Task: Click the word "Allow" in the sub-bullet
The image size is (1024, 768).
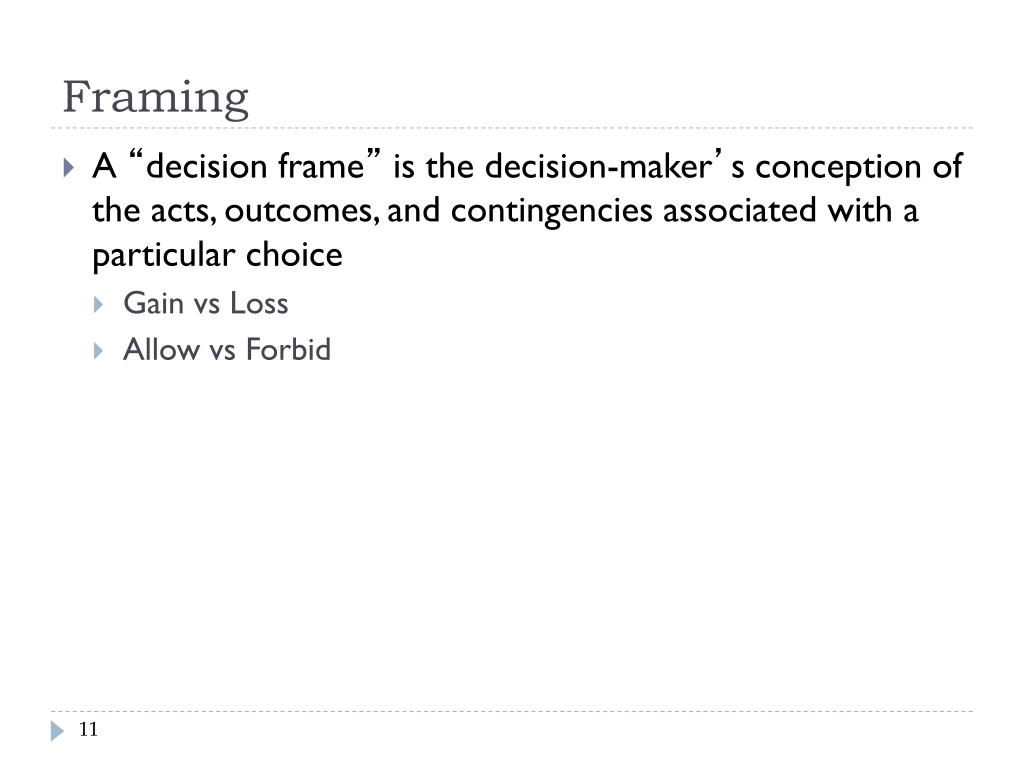Action: (x=161, y=349)
